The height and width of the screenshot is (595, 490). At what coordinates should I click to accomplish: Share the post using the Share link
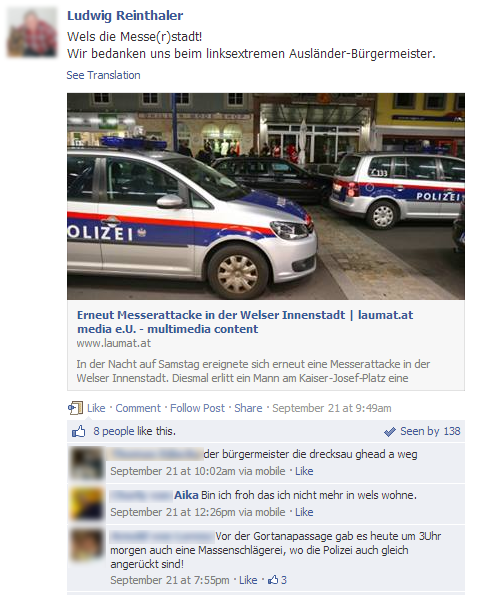(x=248, y=408)
